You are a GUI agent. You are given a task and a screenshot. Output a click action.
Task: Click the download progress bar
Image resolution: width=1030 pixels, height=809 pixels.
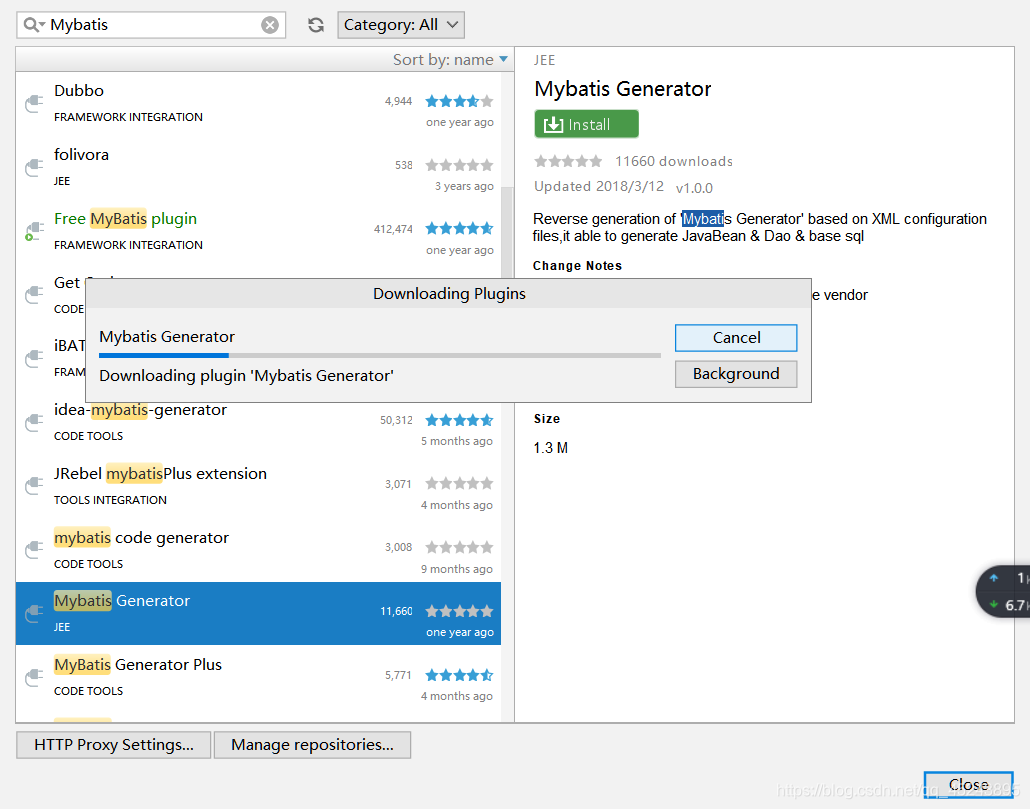tap(380, 355)
